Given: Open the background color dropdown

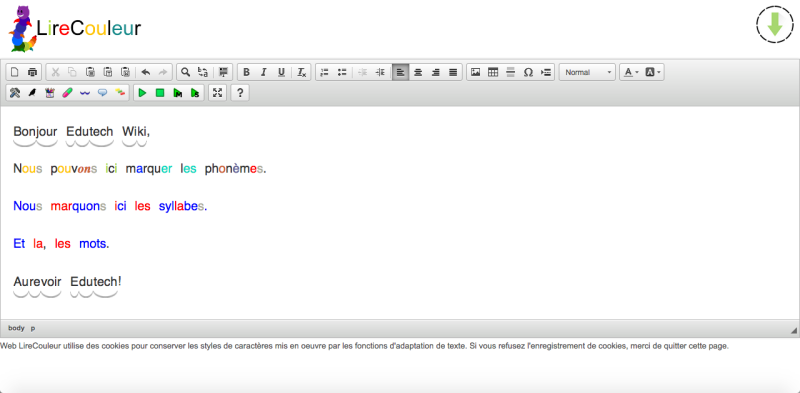Looking at the screenshot, I should (653, 72).
